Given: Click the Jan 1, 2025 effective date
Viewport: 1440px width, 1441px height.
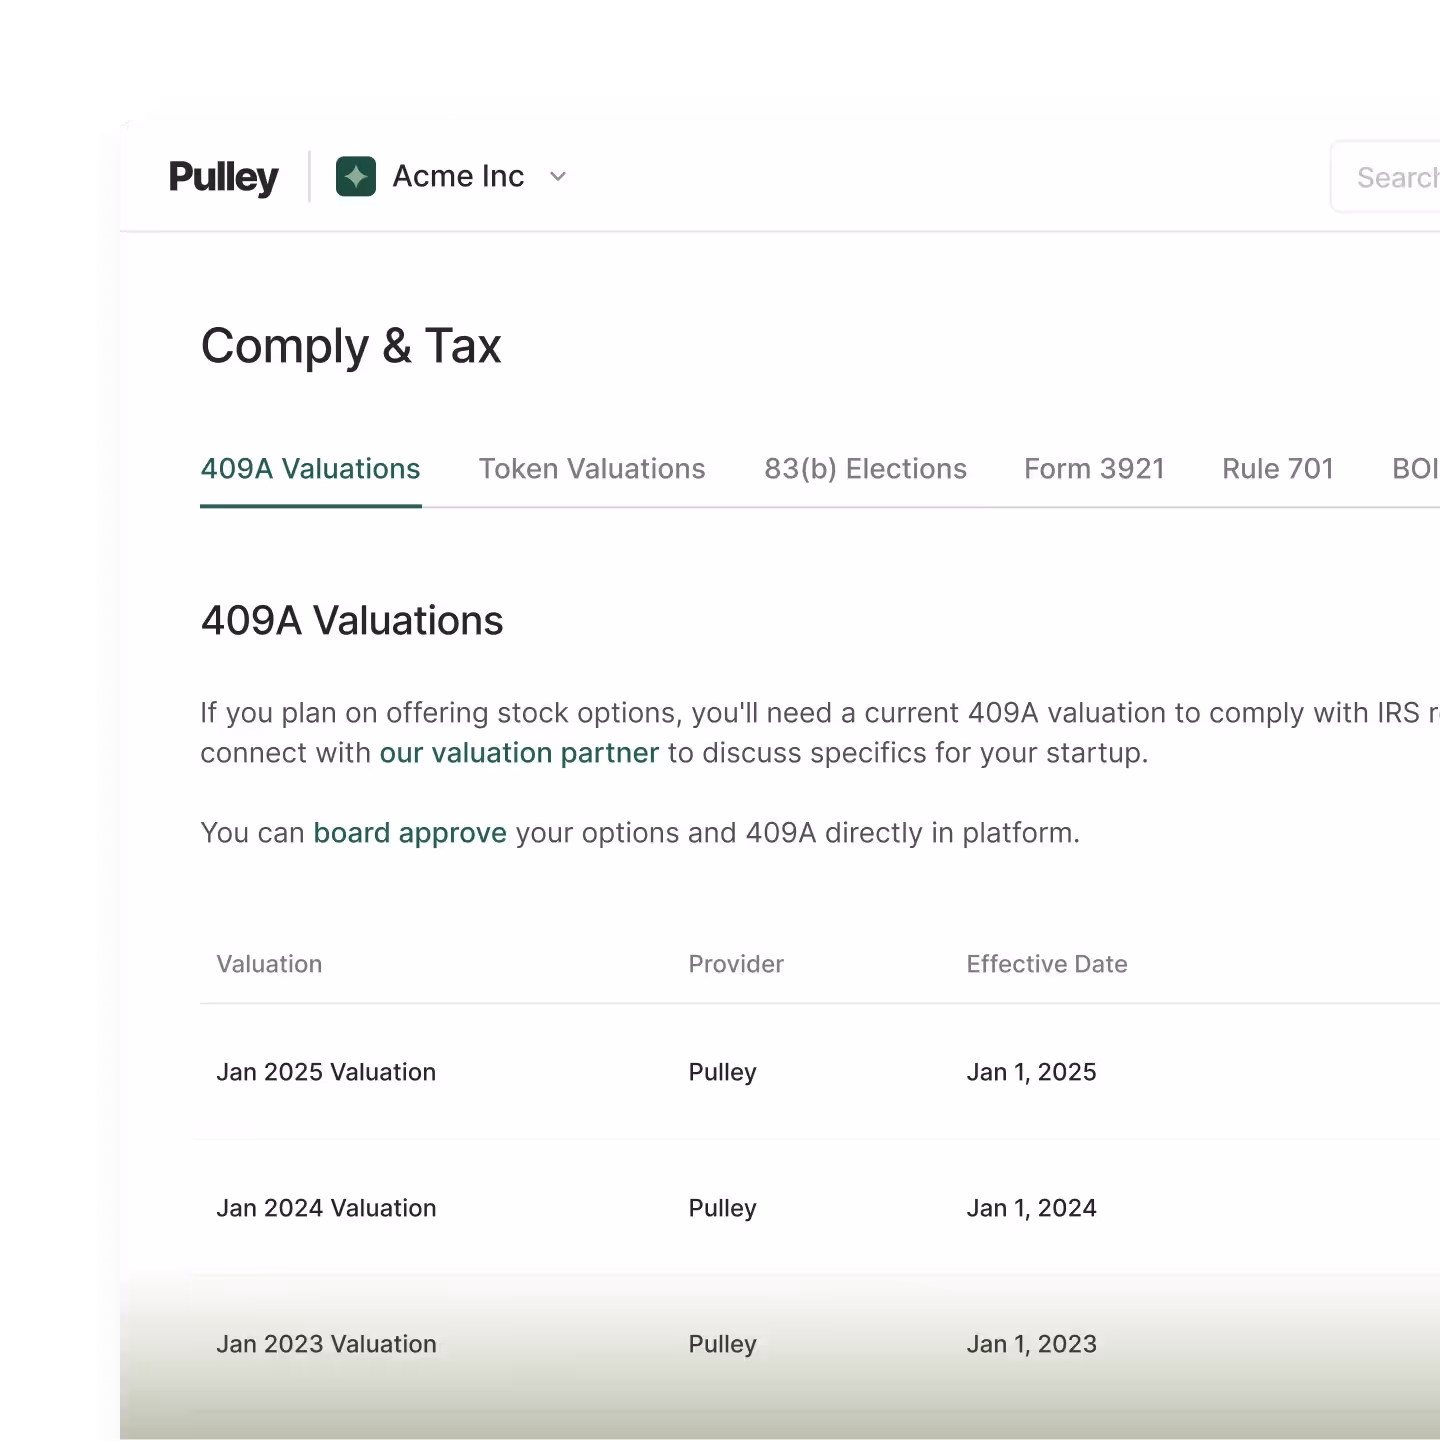Looking at the screenshot, I should 1031,1072.
